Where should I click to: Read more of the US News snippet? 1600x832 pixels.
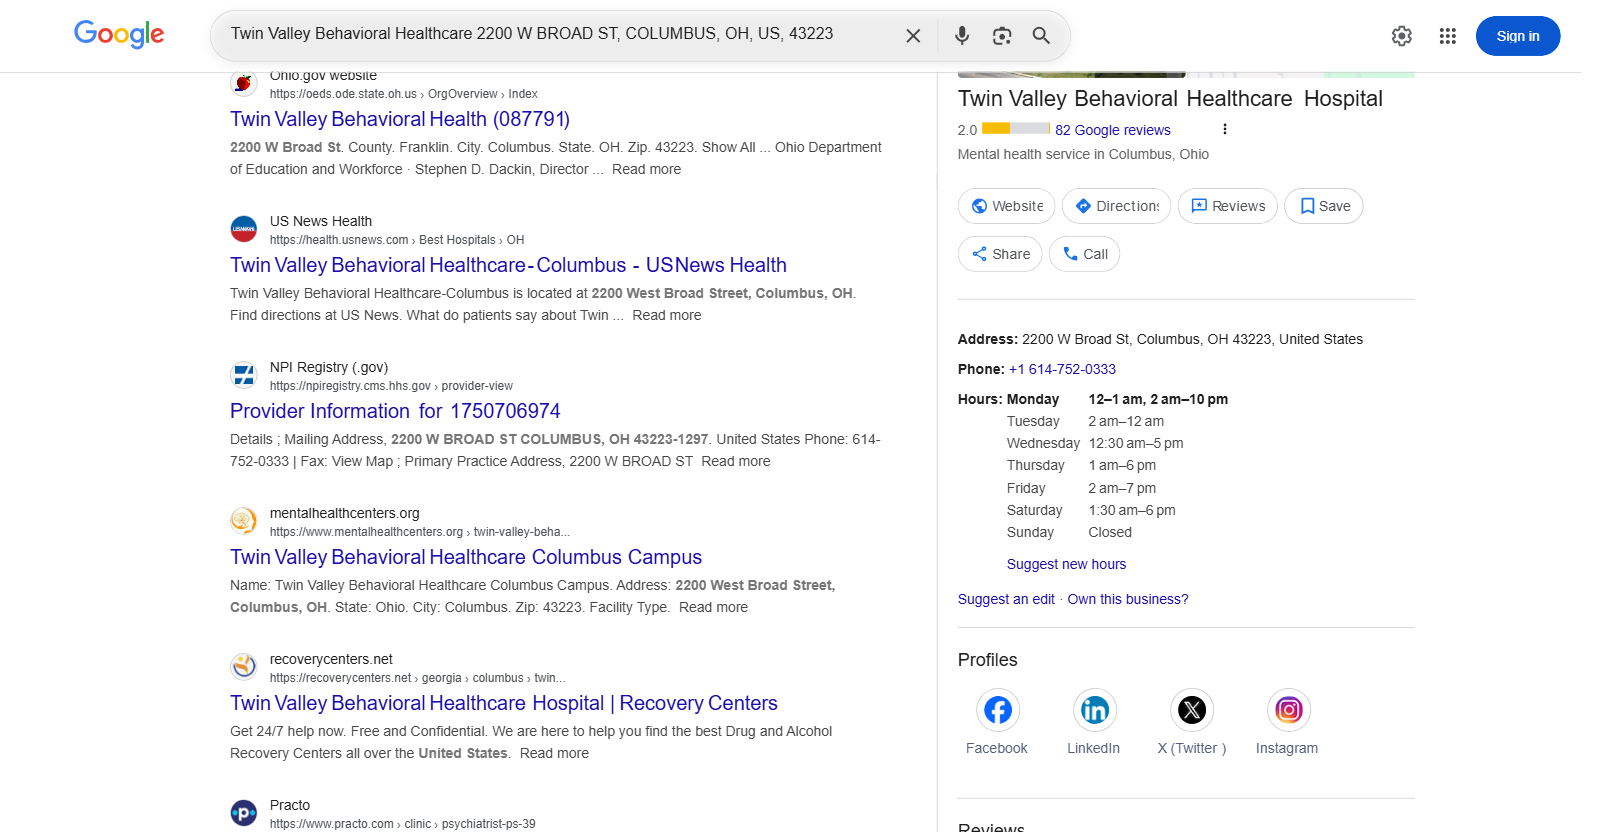point(666,315)
